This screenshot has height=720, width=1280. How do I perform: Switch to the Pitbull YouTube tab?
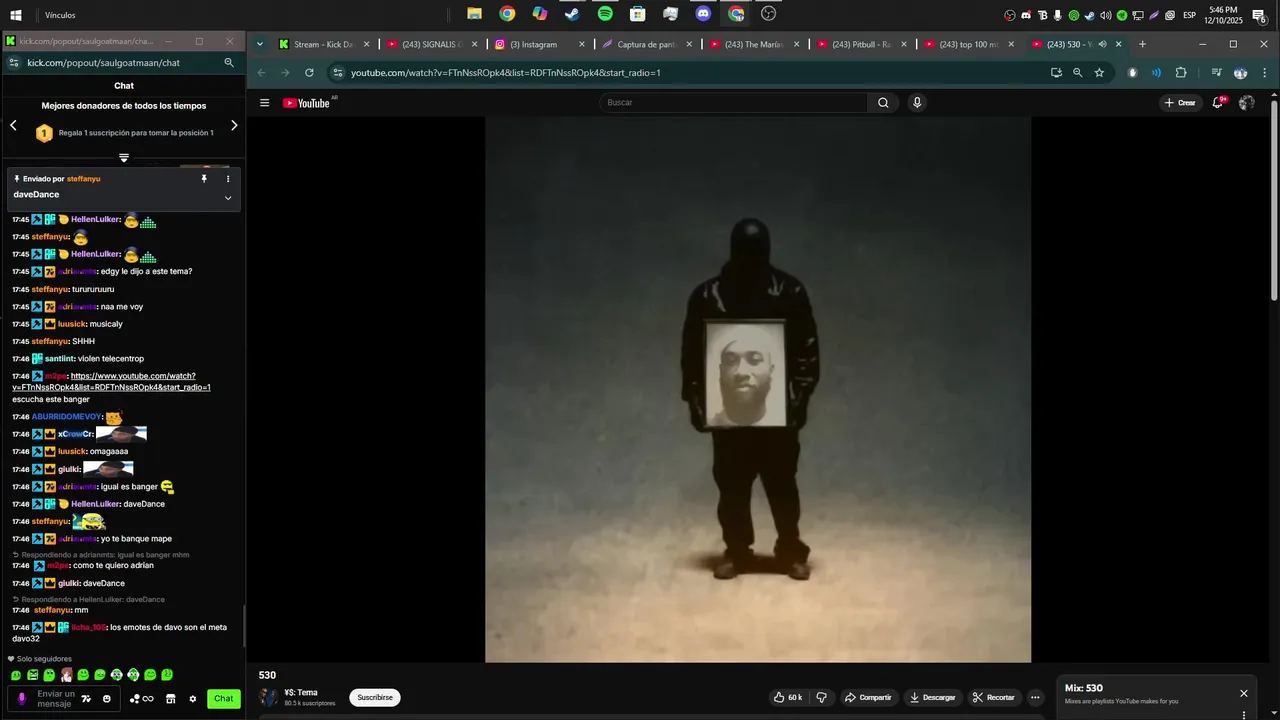(860, 44)
